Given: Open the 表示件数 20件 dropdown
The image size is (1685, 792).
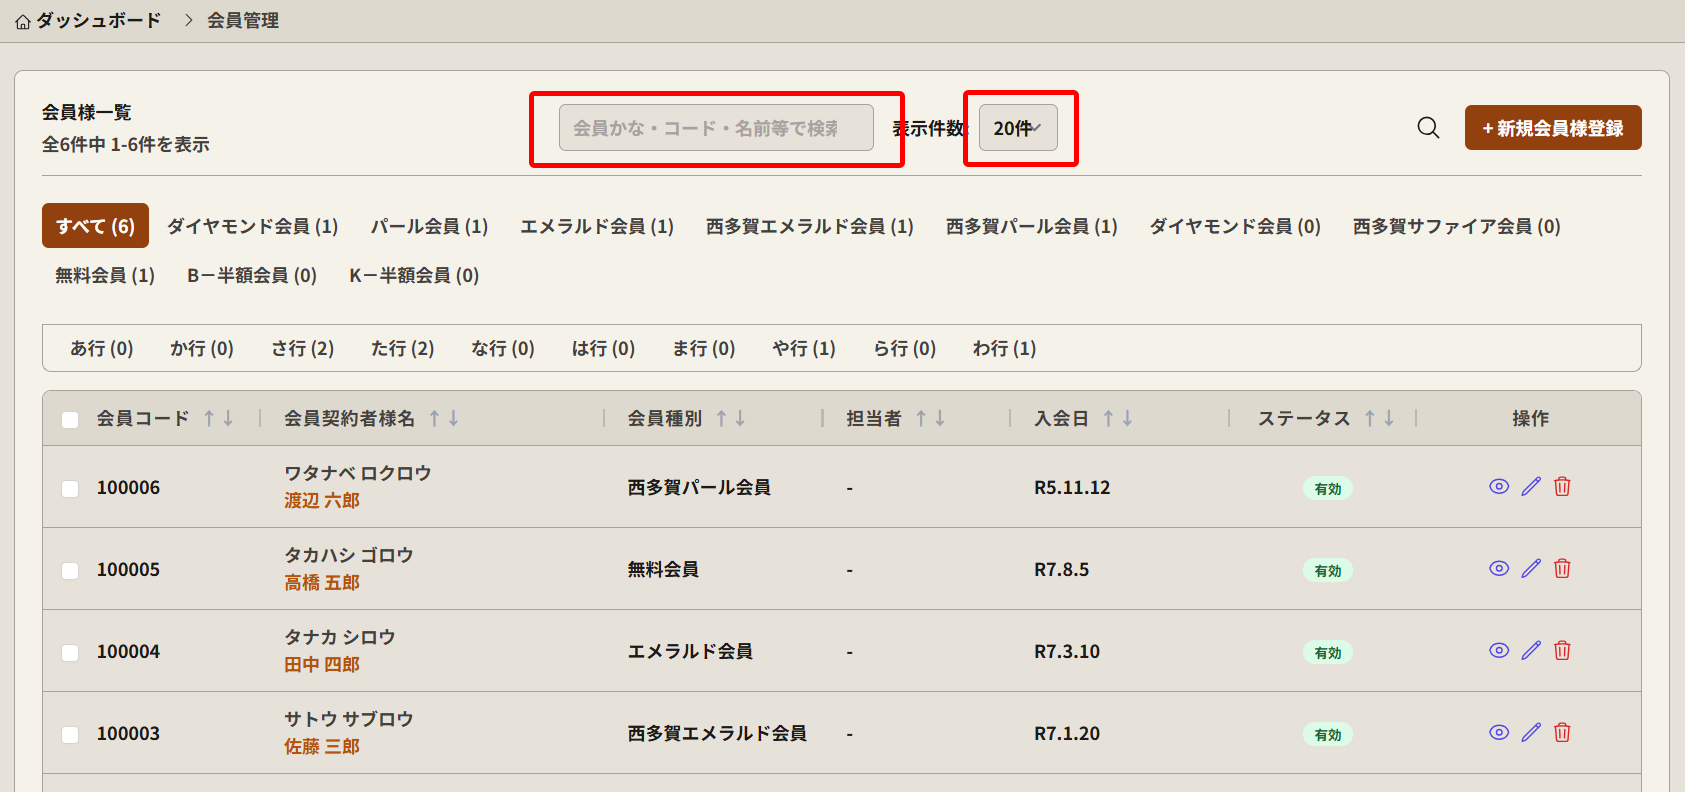Looking at the screenshot, I should point(1017,128).
